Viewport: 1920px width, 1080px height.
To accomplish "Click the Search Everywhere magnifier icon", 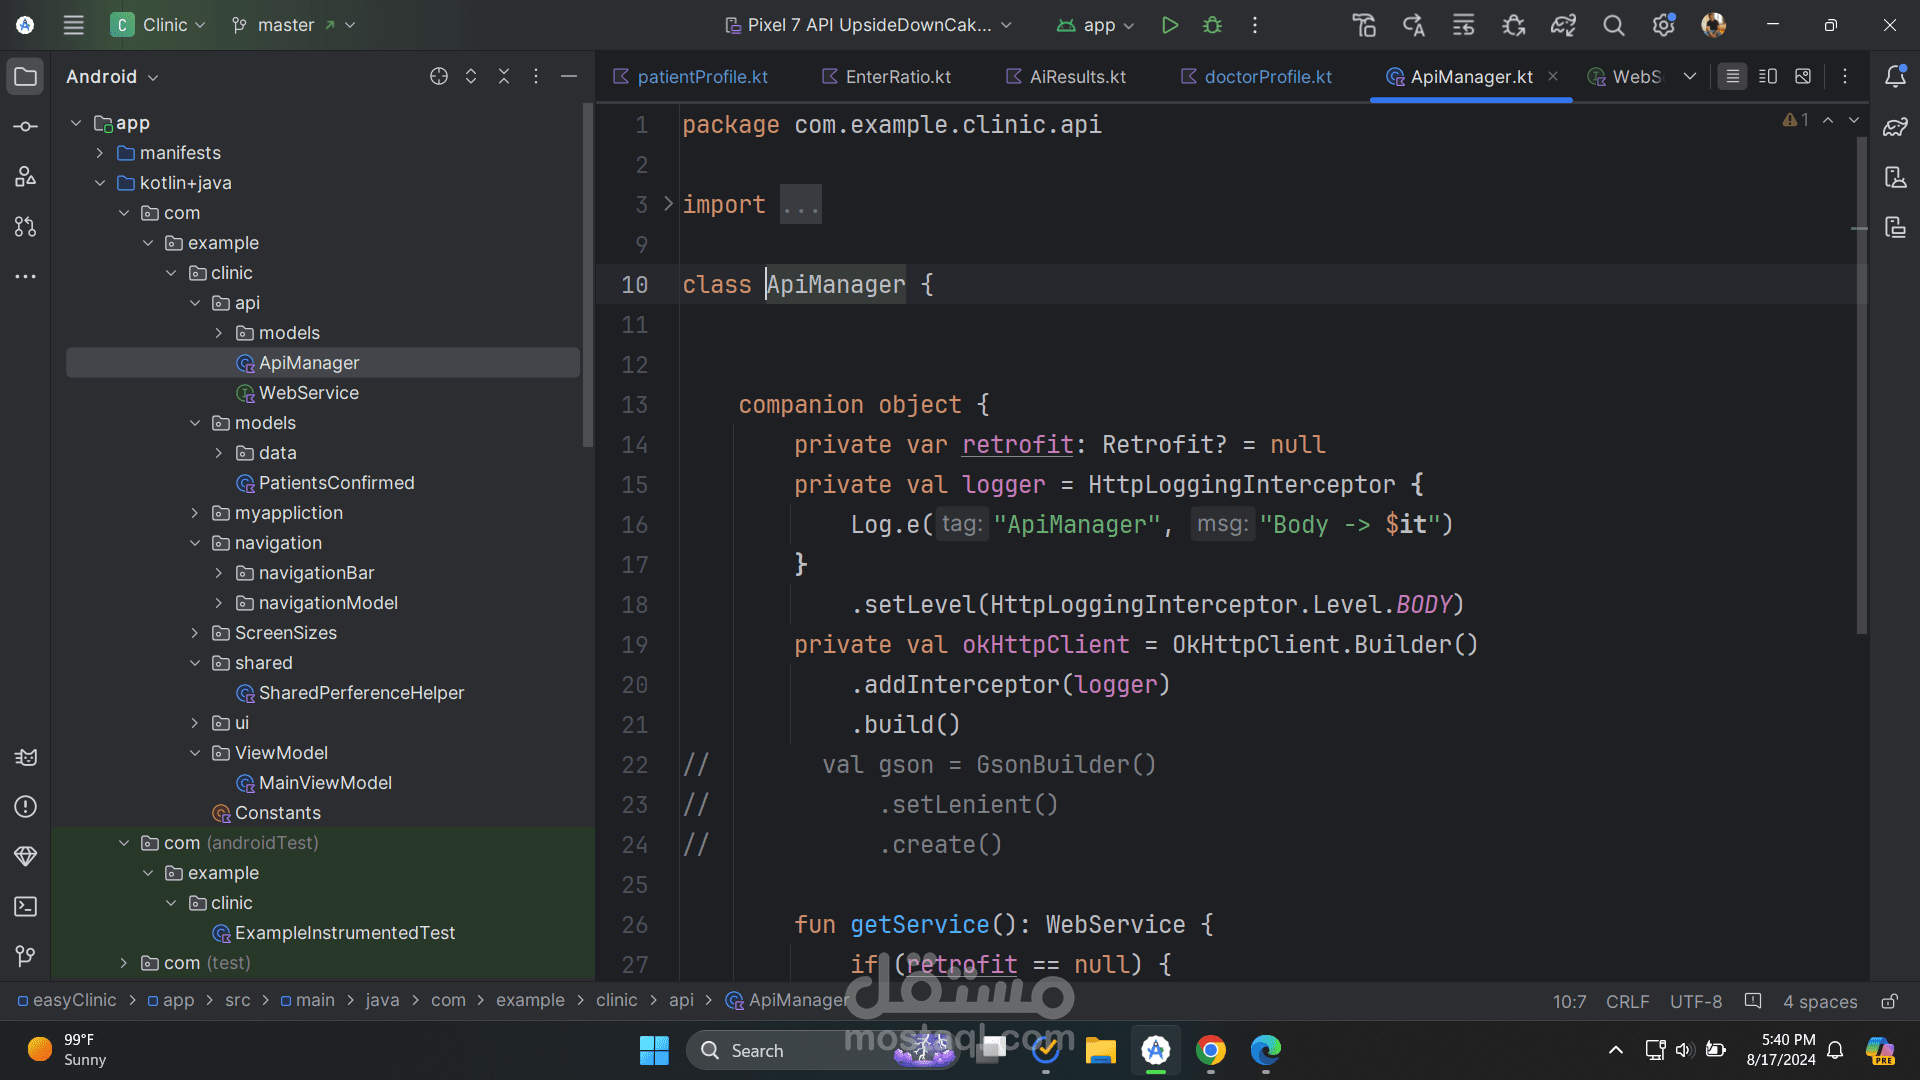I will 1613,25.
